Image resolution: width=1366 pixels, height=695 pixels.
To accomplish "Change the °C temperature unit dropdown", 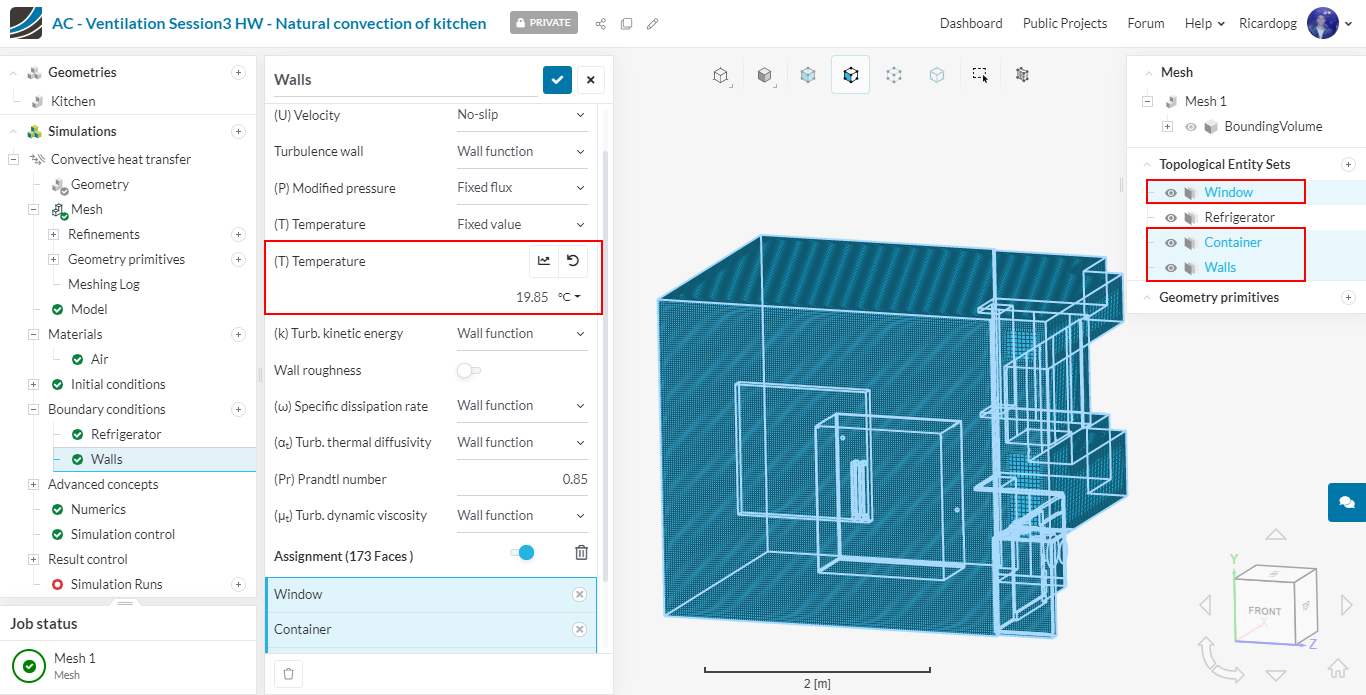I will [x=569, y=297].
